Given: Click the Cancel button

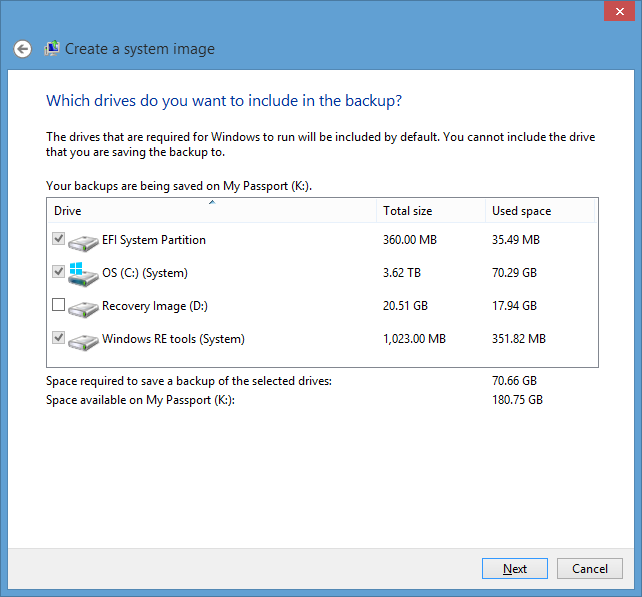Looking at the screenshot, I should pyautogui.click(x=590, y=569).
